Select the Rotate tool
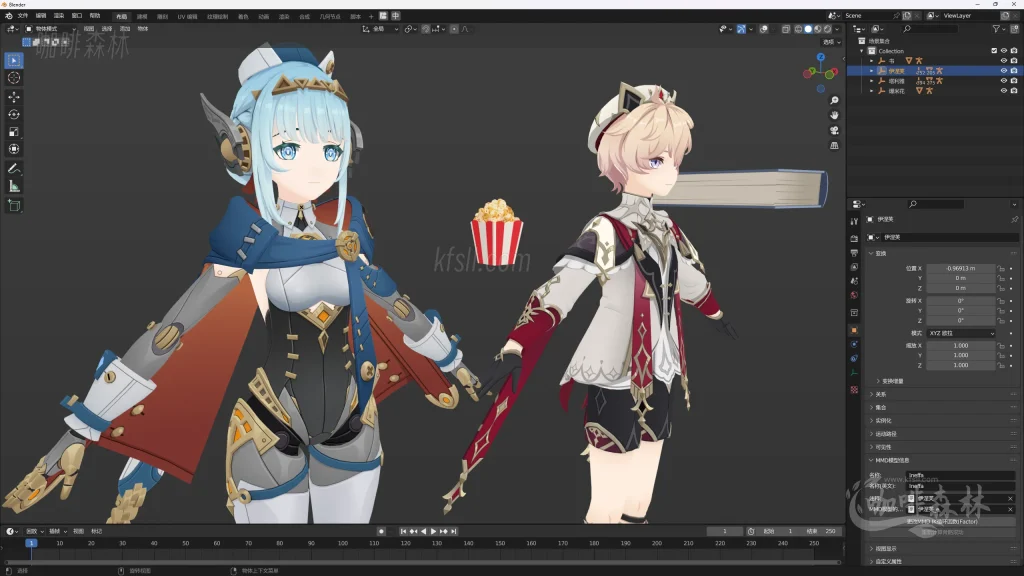This screenshot has height=576, width=1024. tap(14, 114)
